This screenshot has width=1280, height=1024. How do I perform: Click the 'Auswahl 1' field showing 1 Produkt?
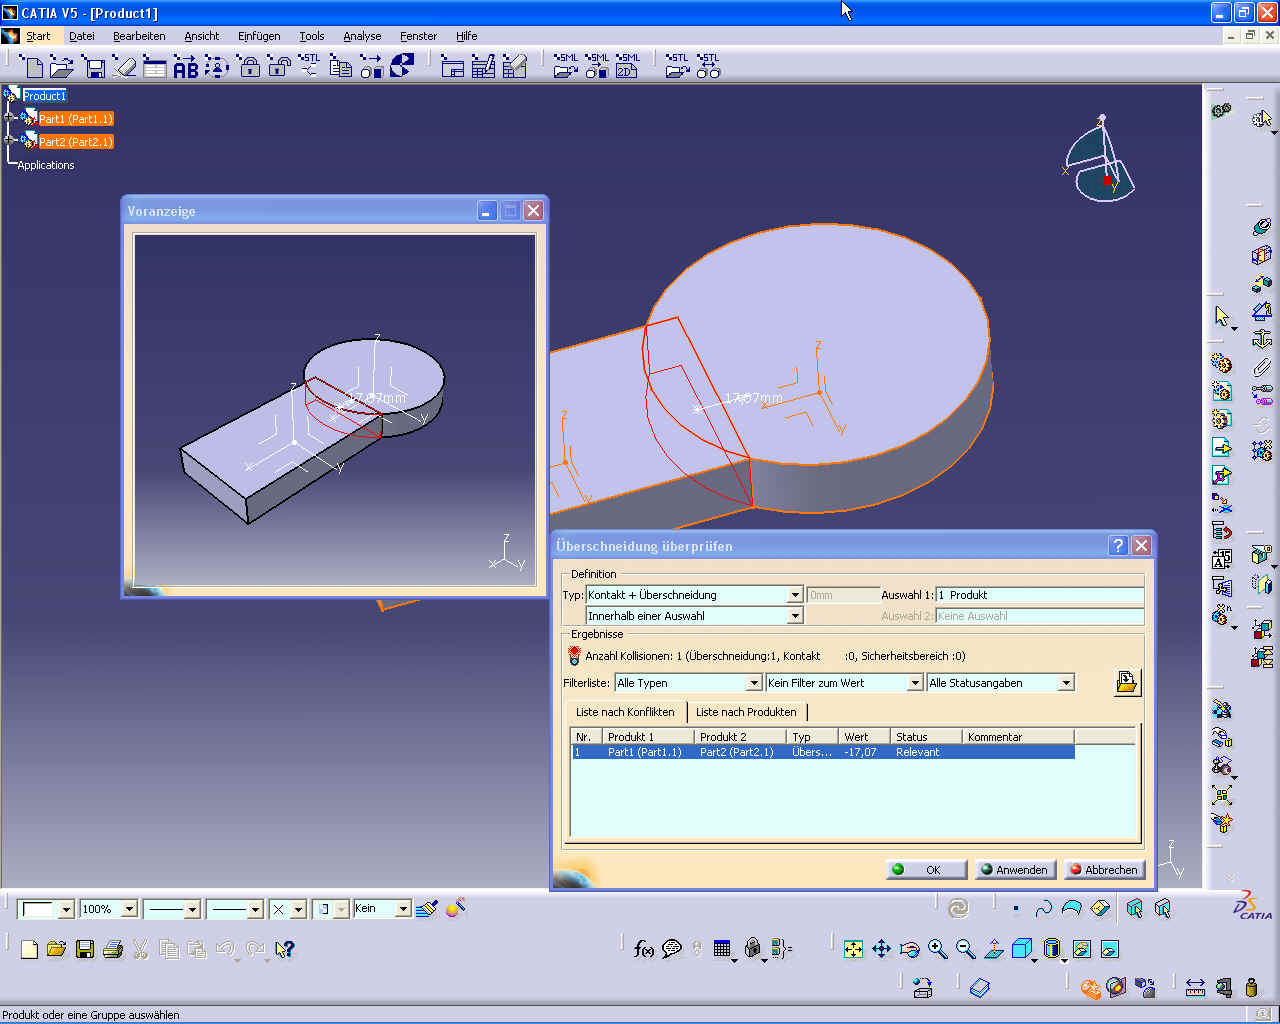click(x=1039, y=595)
